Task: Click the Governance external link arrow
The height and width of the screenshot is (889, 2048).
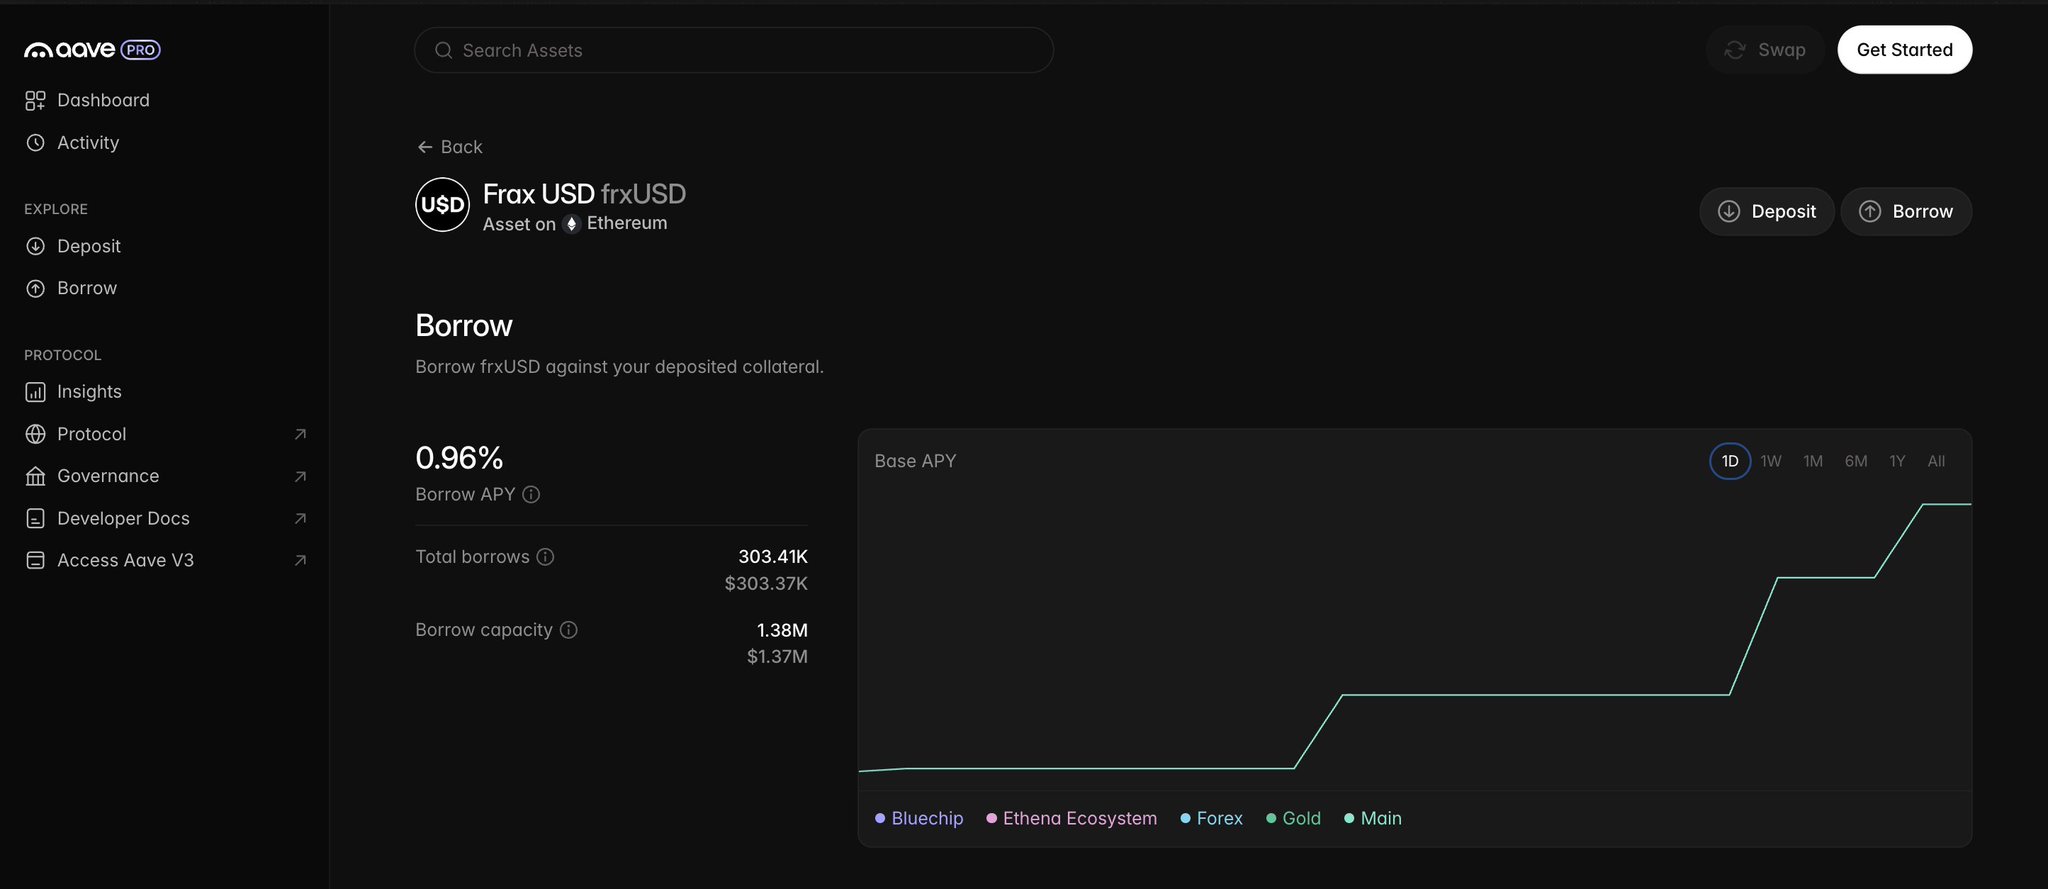Action: tap(300, 477)
